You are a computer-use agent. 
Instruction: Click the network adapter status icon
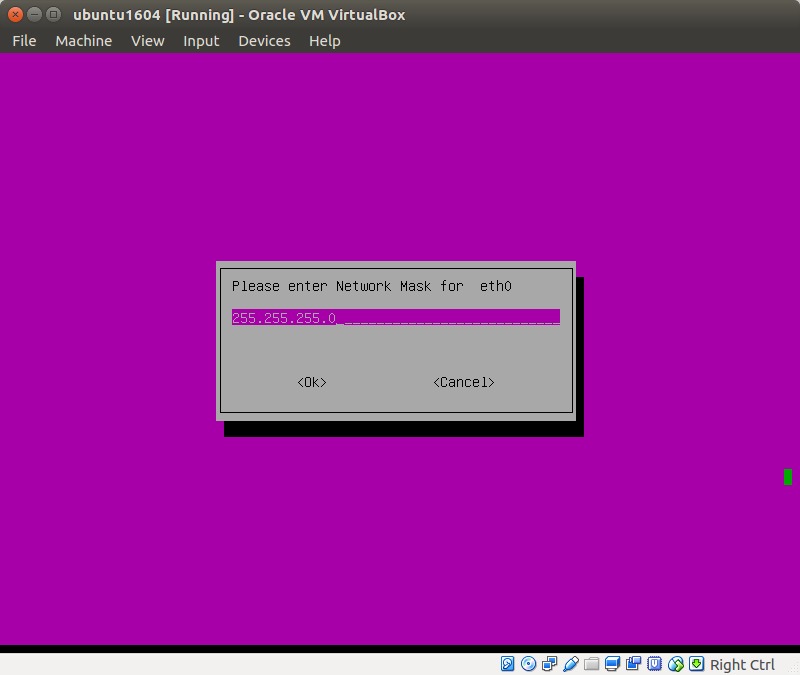(x=550, y=664)
